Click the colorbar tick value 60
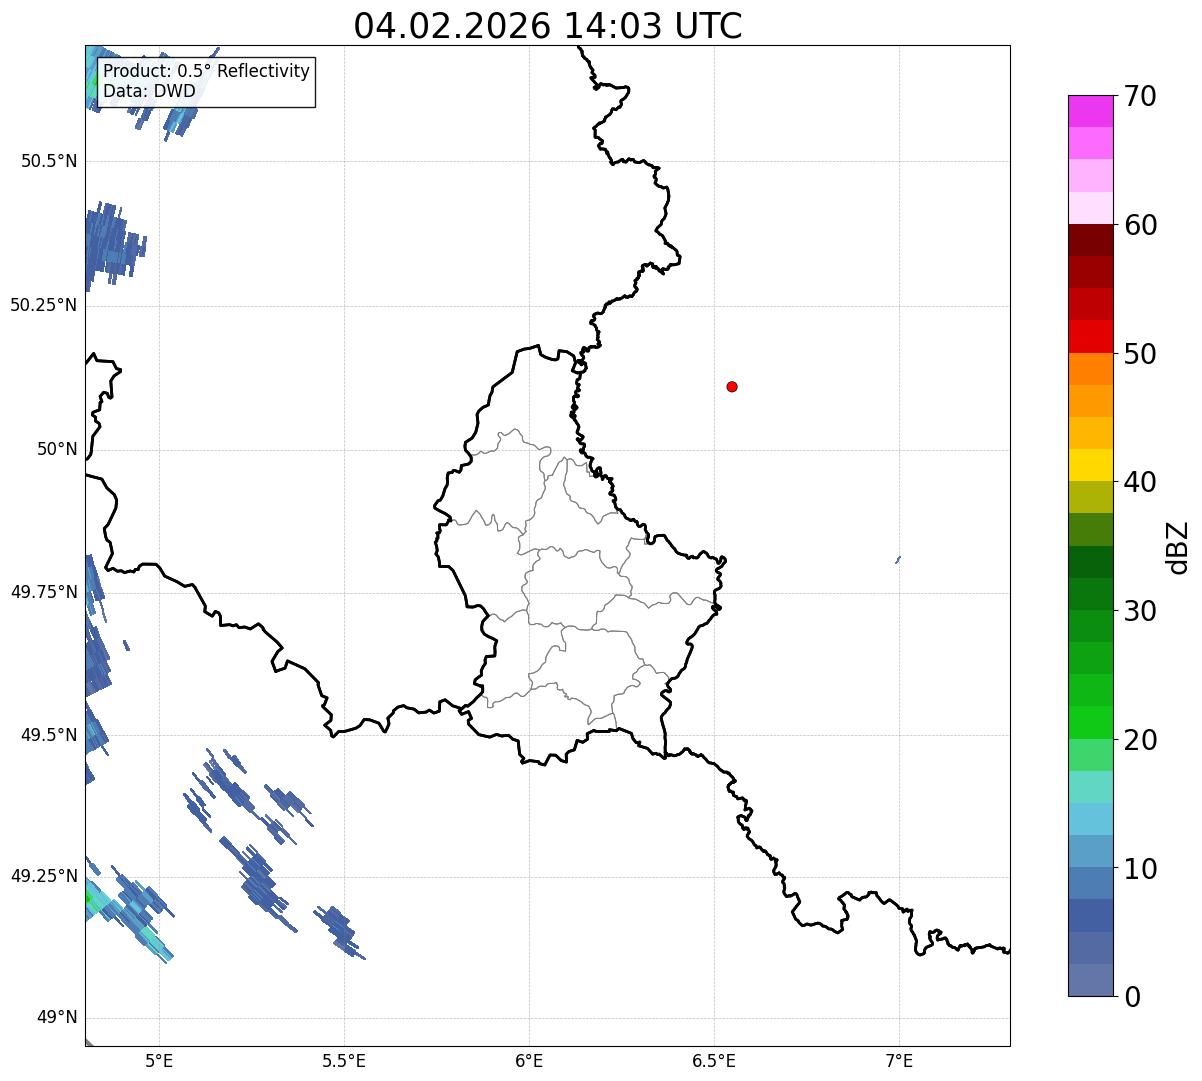 click(1140, 225)
